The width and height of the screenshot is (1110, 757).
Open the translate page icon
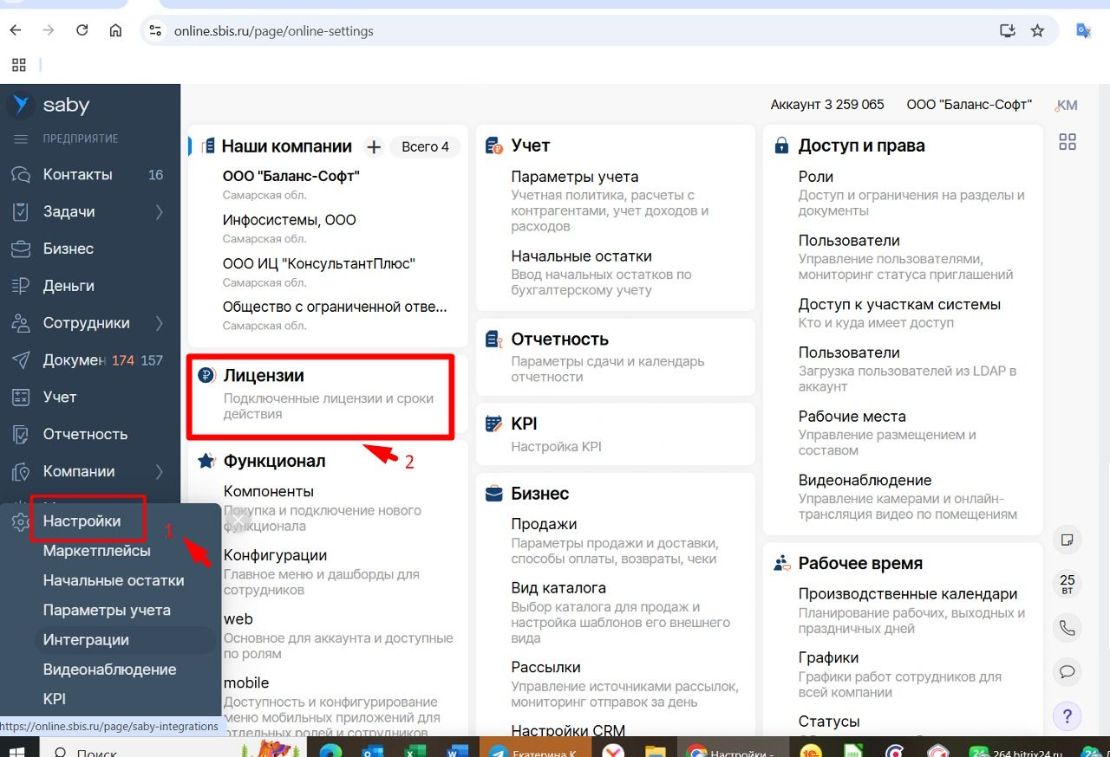(1083, 30)
